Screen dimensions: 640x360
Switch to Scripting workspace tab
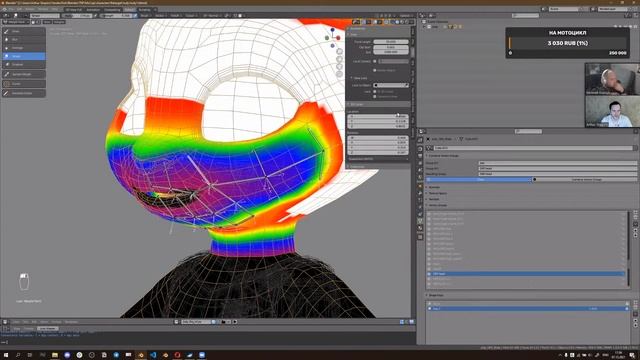(x=144, y=9)
